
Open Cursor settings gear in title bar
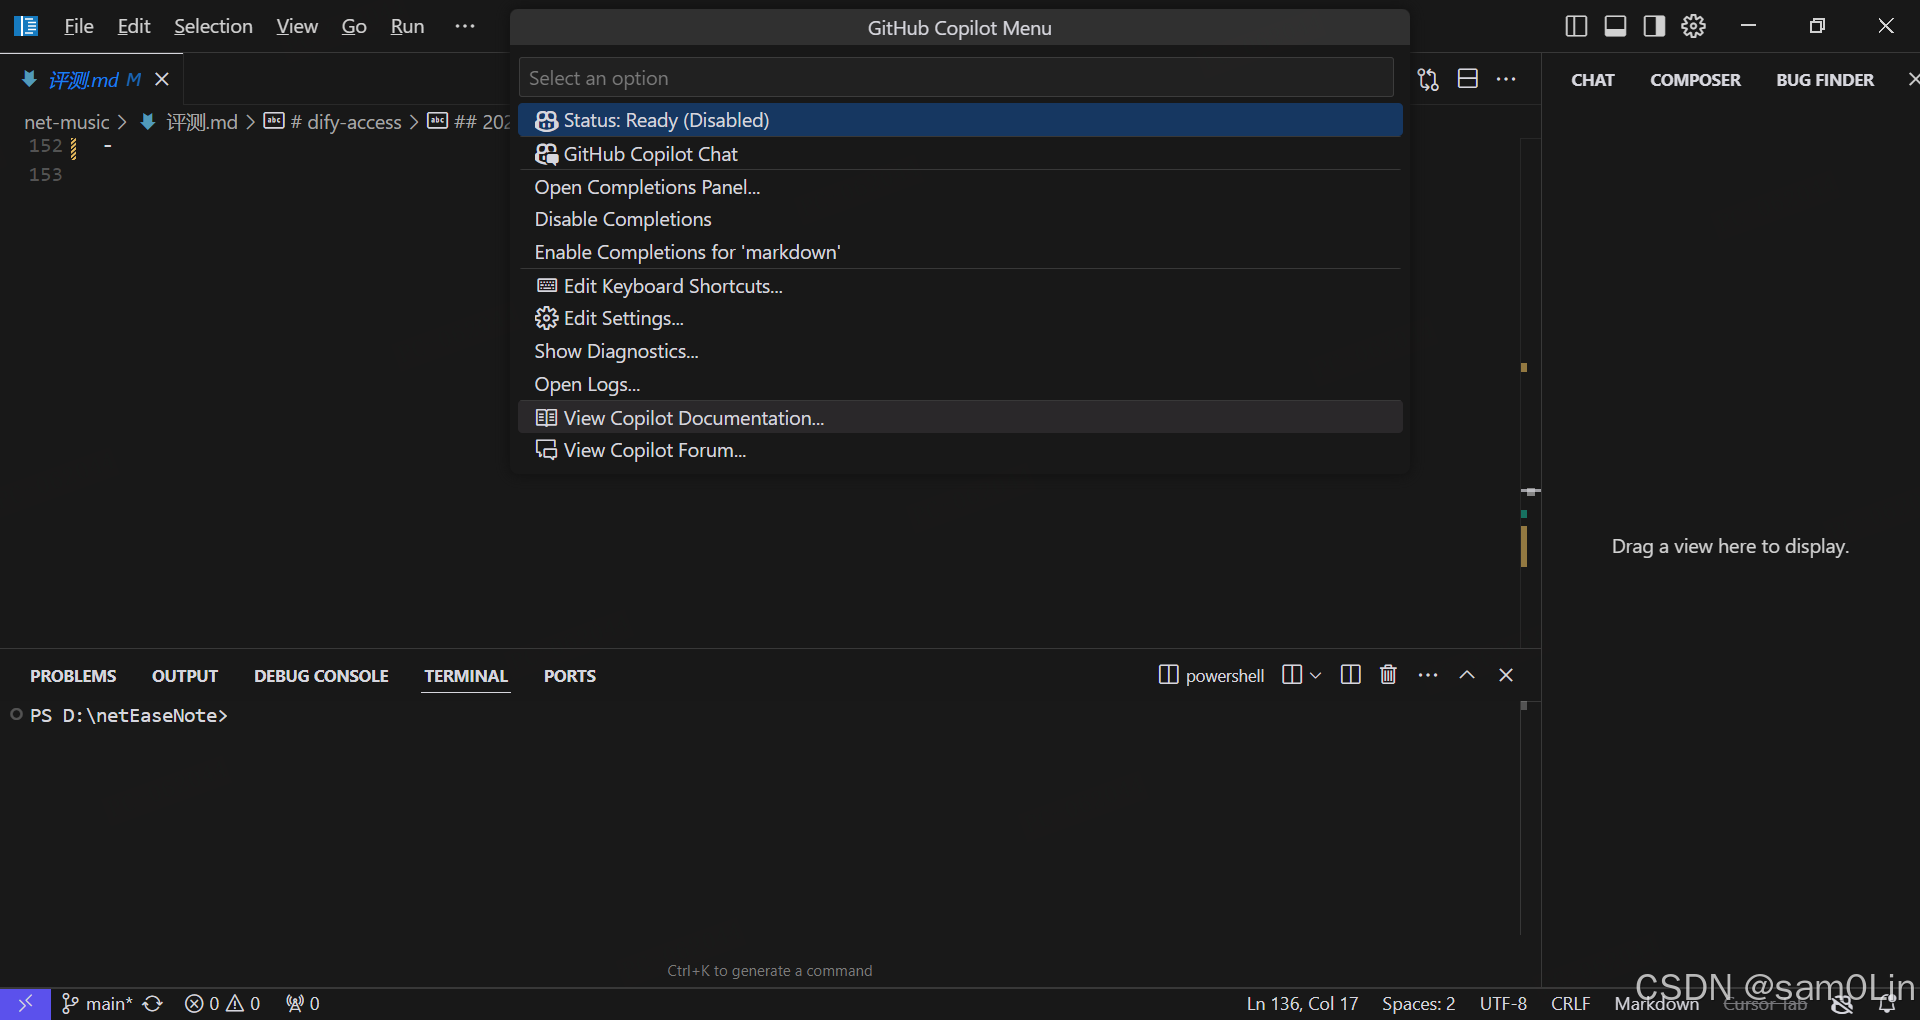[1693, 26]
